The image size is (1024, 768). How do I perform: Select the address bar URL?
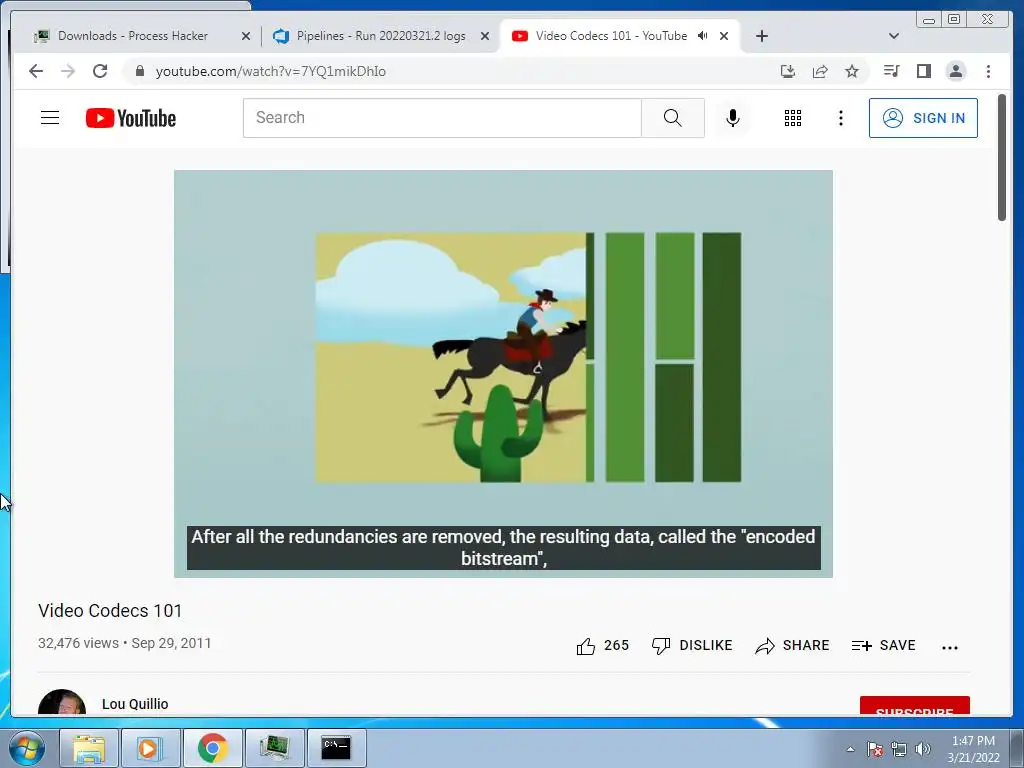point(270,71)
